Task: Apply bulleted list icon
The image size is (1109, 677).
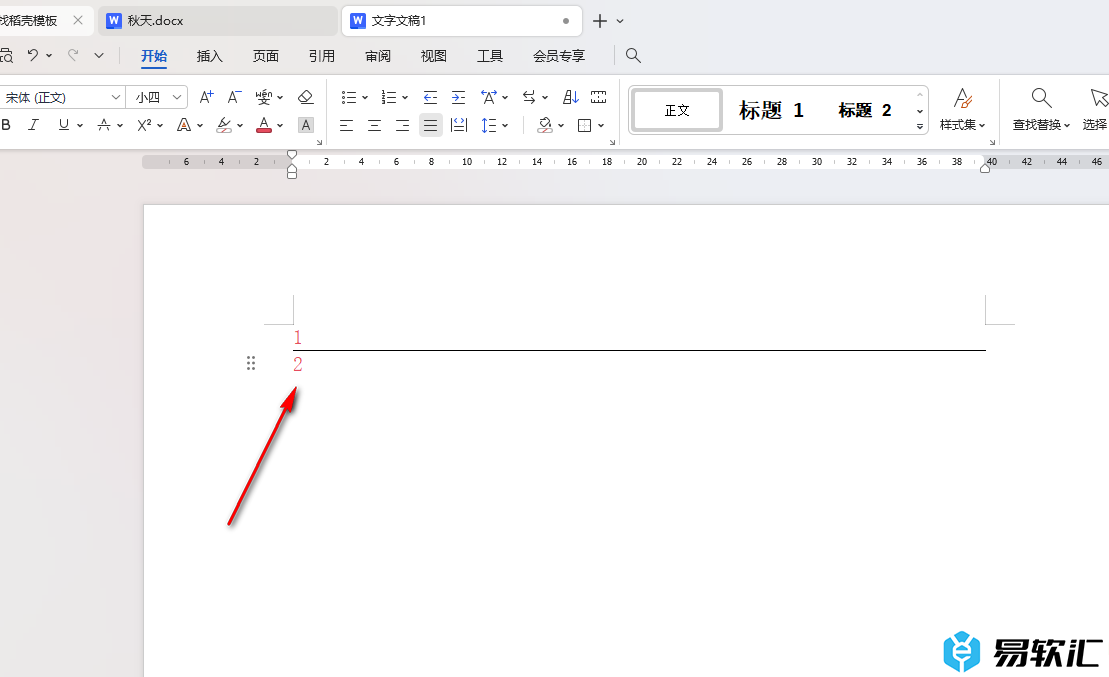Action: click(x=349, y=97)
